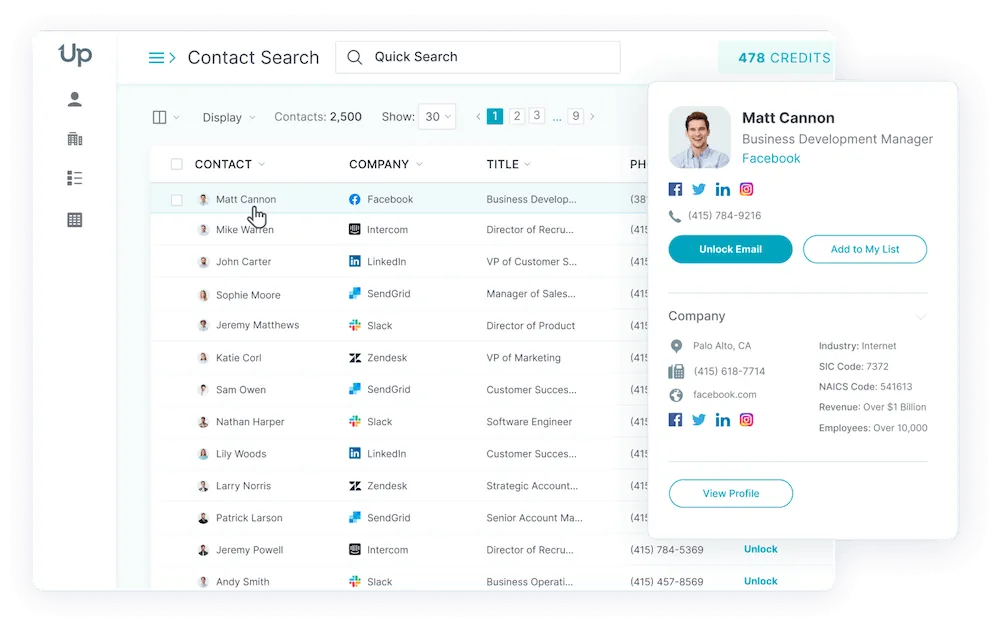The width and height of the screenshot is (1000, 631).
Task: Click the Unlock Email button
Action: point(730,249)
